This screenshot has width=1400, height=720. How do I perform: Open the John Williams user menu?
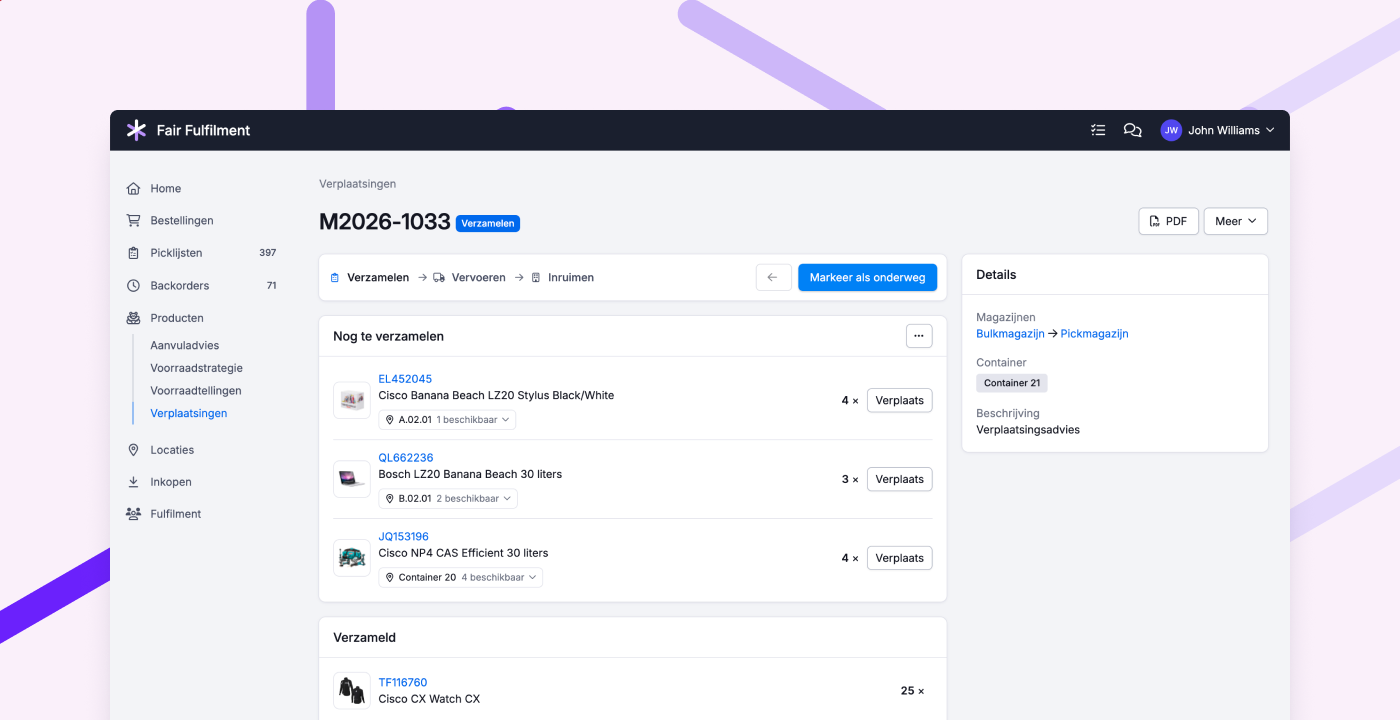pyautogui.click(x=1217, y=130)
